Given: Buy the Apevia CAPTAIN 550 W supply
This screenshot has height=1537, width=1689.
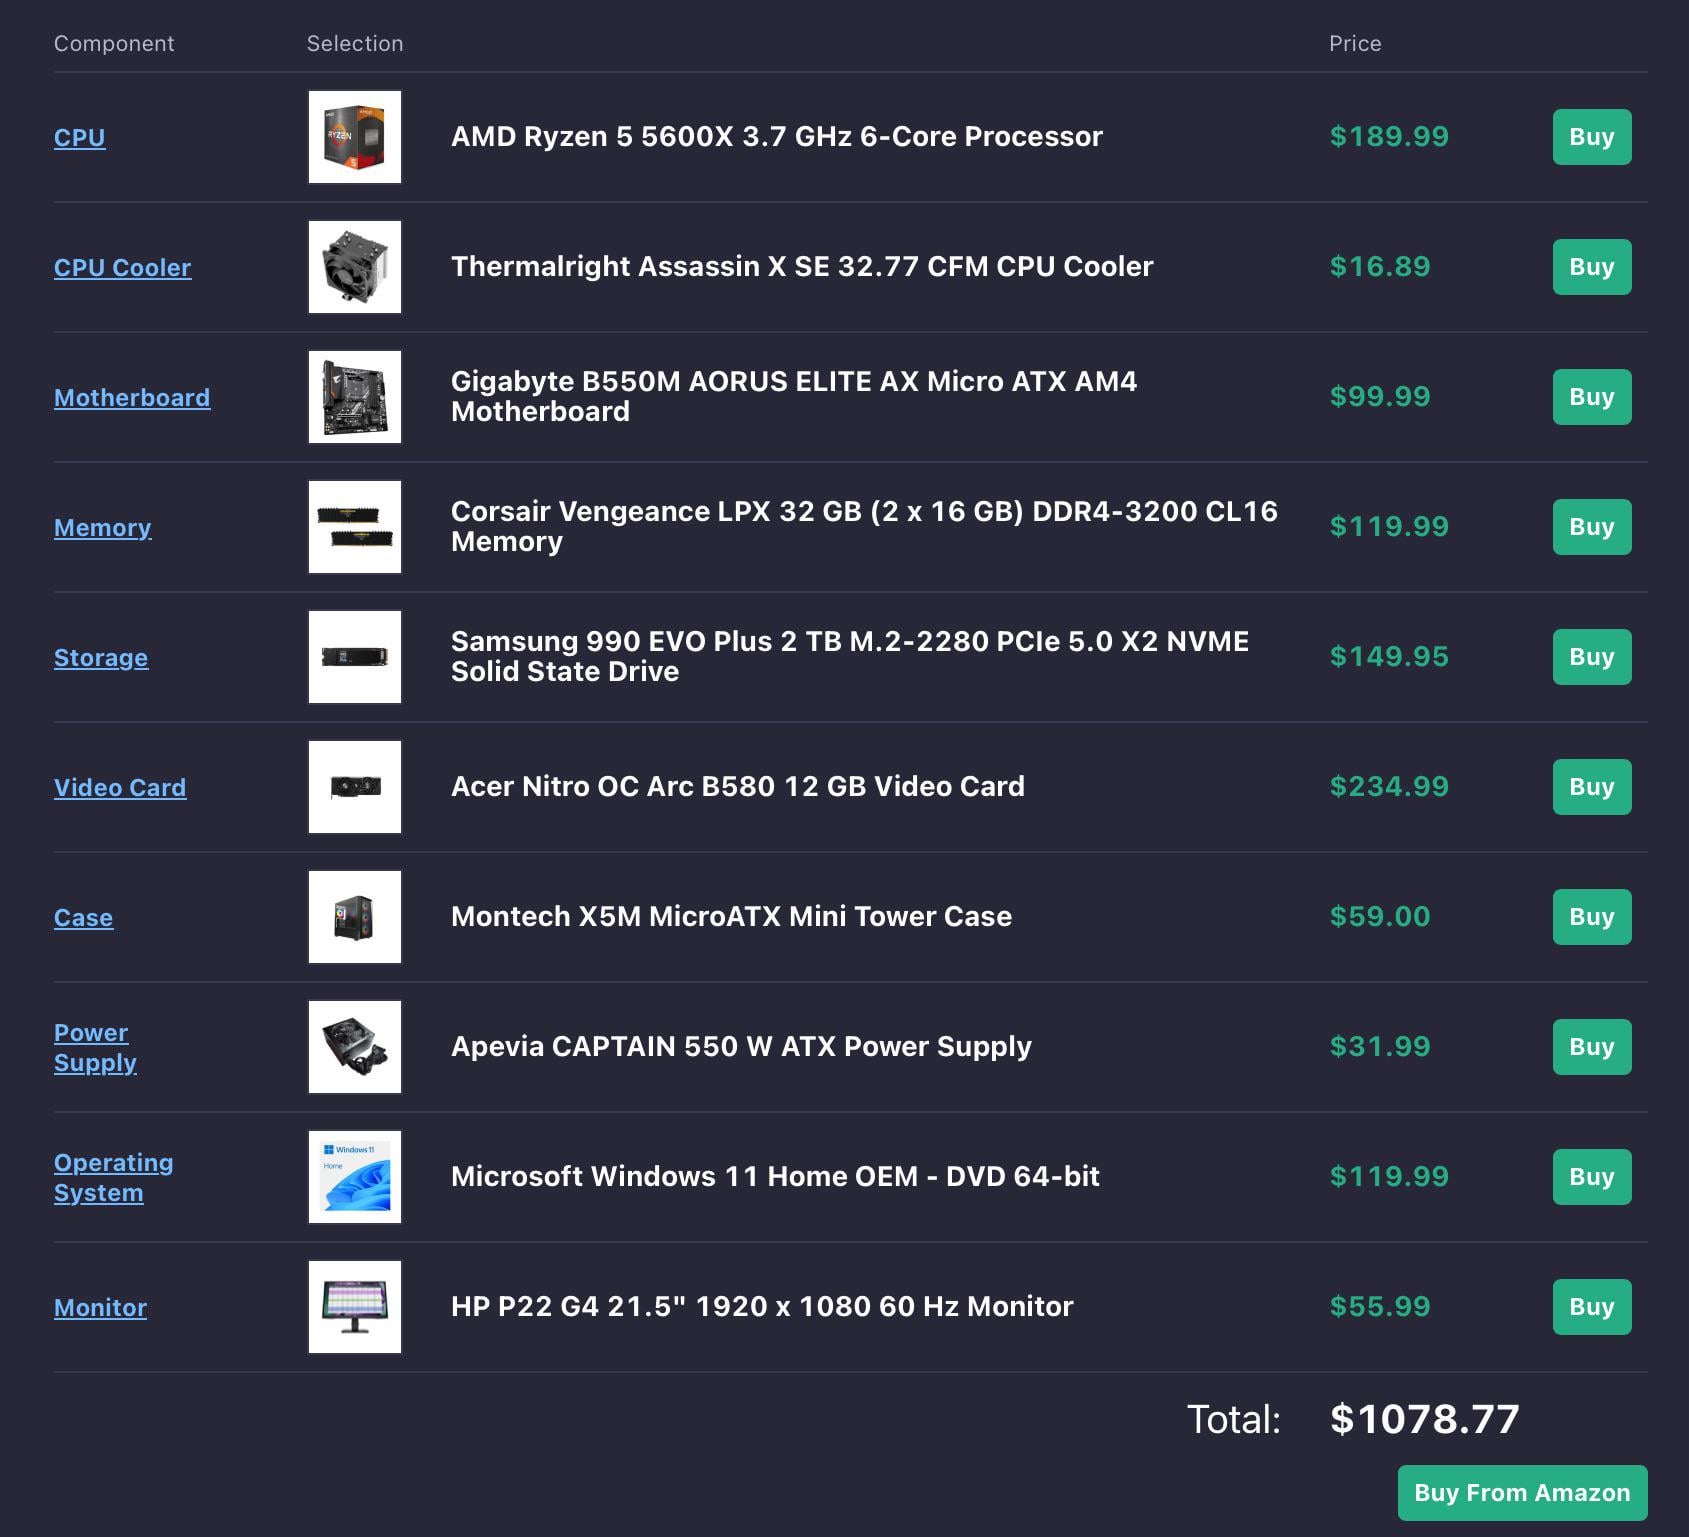Looking at the screenshot, I should pos(1591,1047).
